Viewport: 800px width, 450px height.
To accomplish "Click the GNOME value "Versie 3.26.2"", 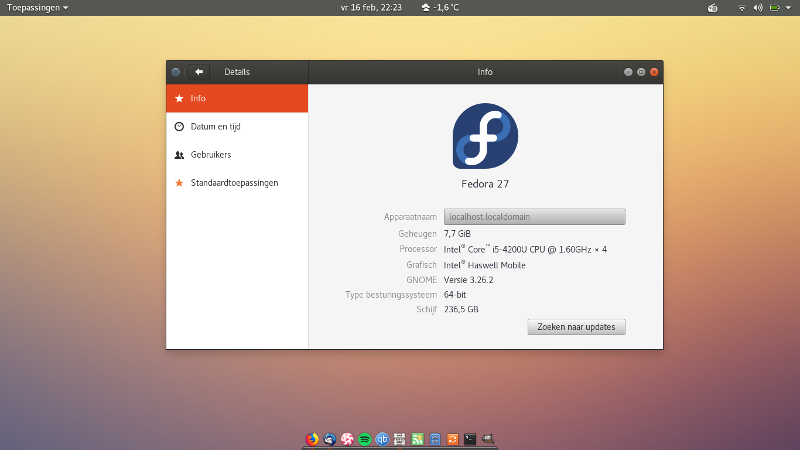I will coord(468,280).
